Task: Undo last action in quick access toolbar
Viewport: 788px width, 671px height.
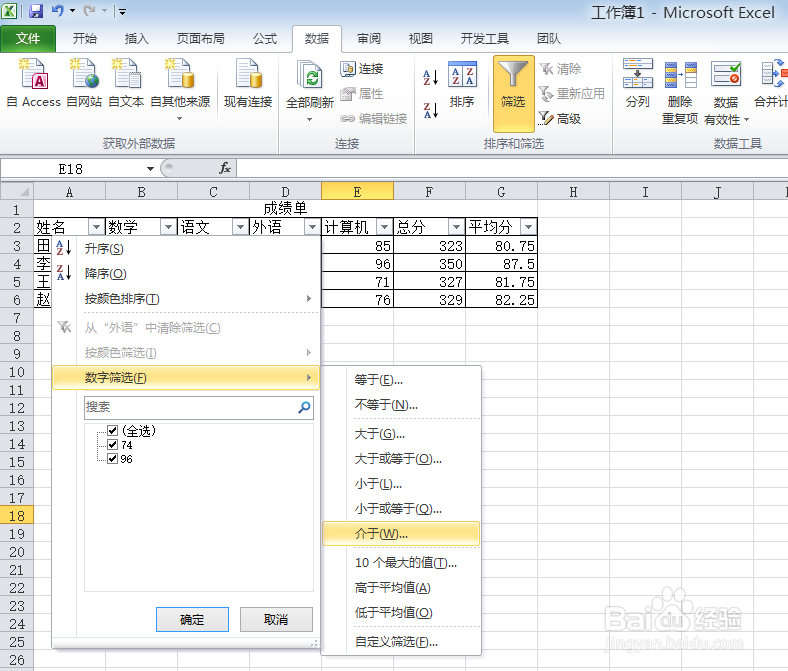Action: 58,11
